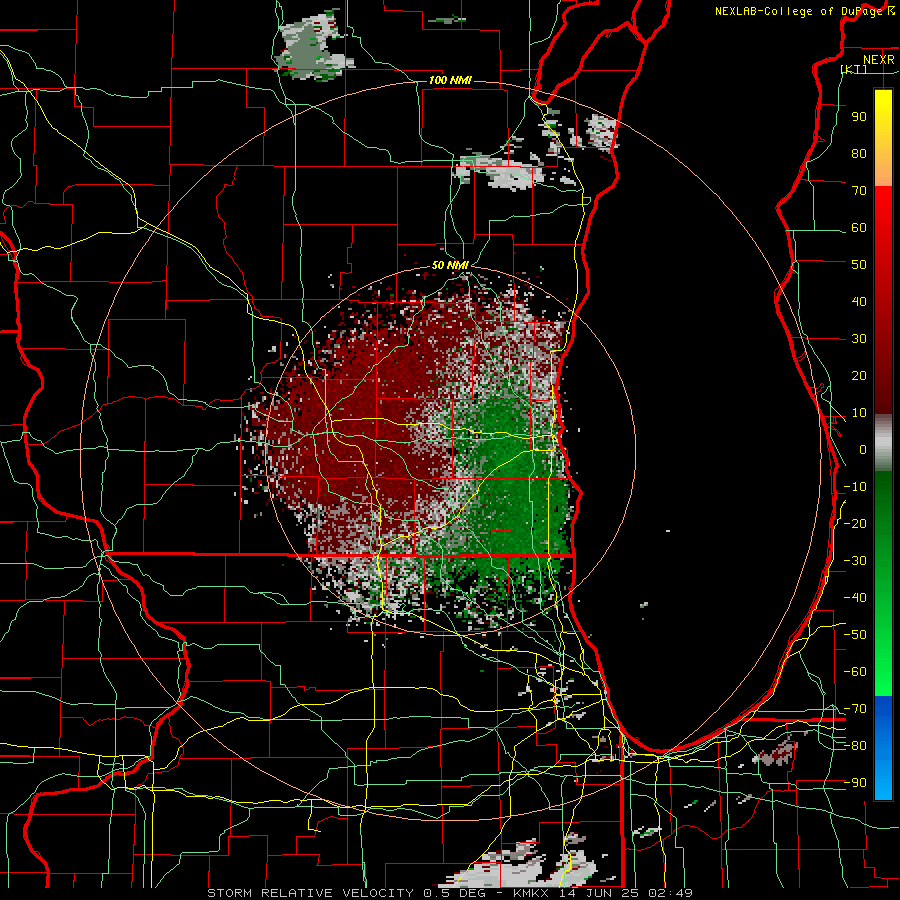This screenshot has height=900, width=900.
Task: Select the positive 90 value on the scale
Action: point(859,117)
